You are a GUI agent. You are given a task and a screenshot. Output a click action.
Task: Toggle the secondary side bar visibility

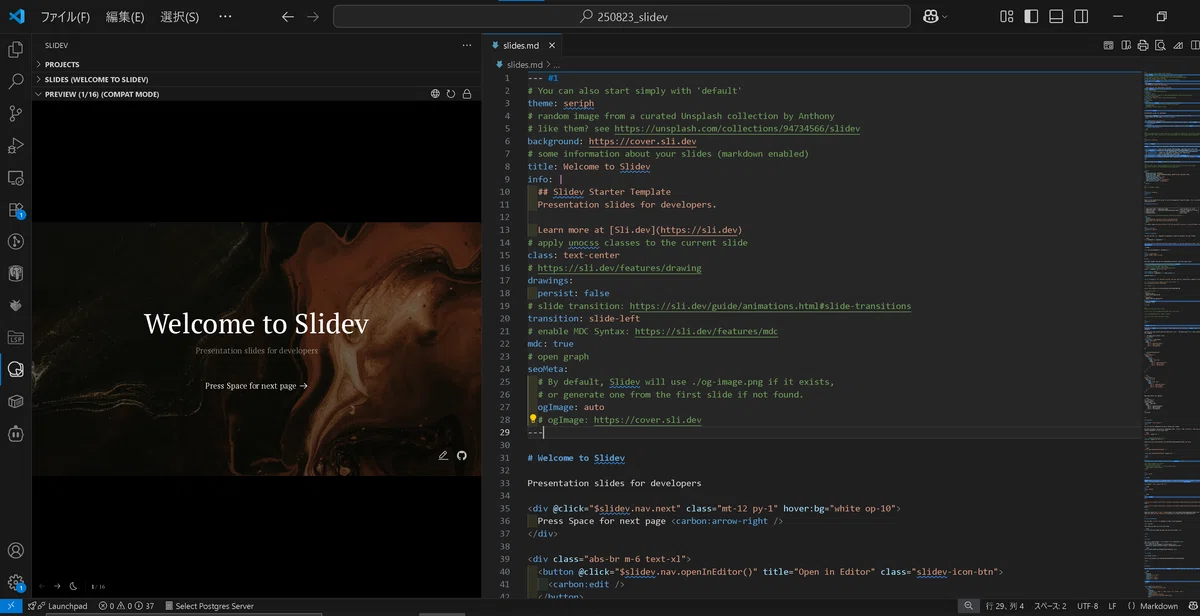[1081, 16]
